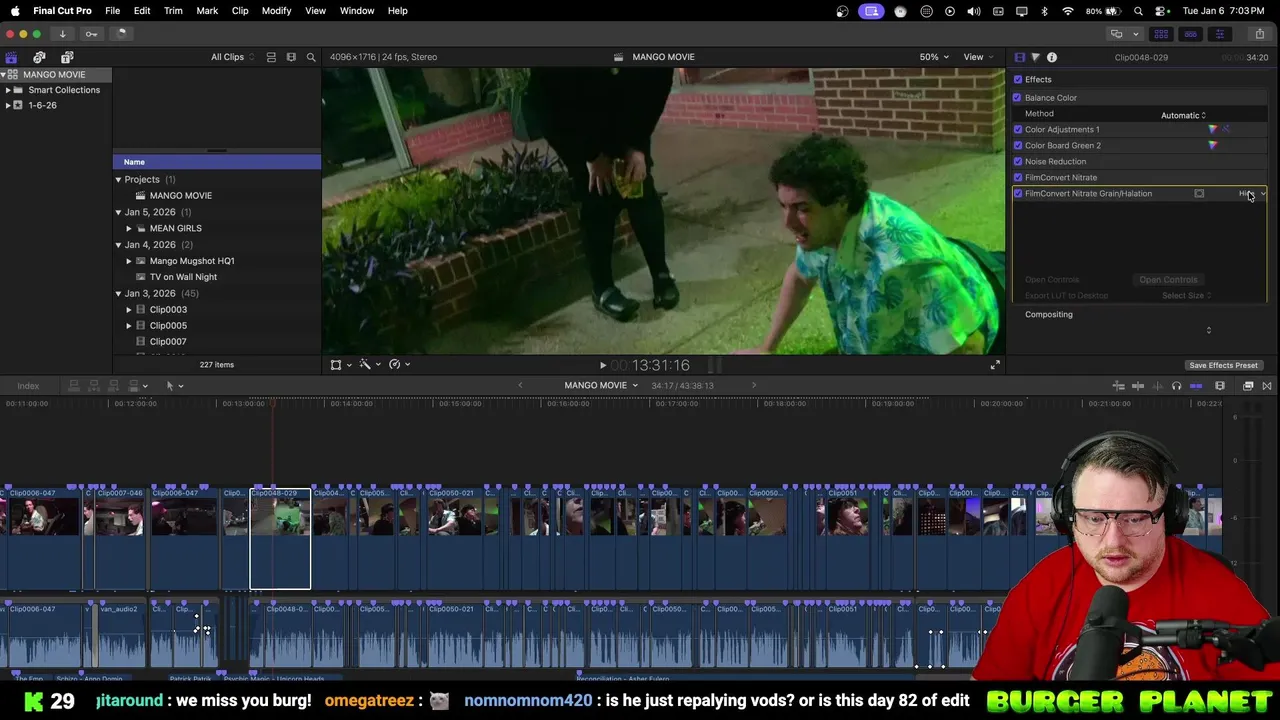
Task: Open the viewer 50% zoom dropdown
Action: [x=933, y=57]
